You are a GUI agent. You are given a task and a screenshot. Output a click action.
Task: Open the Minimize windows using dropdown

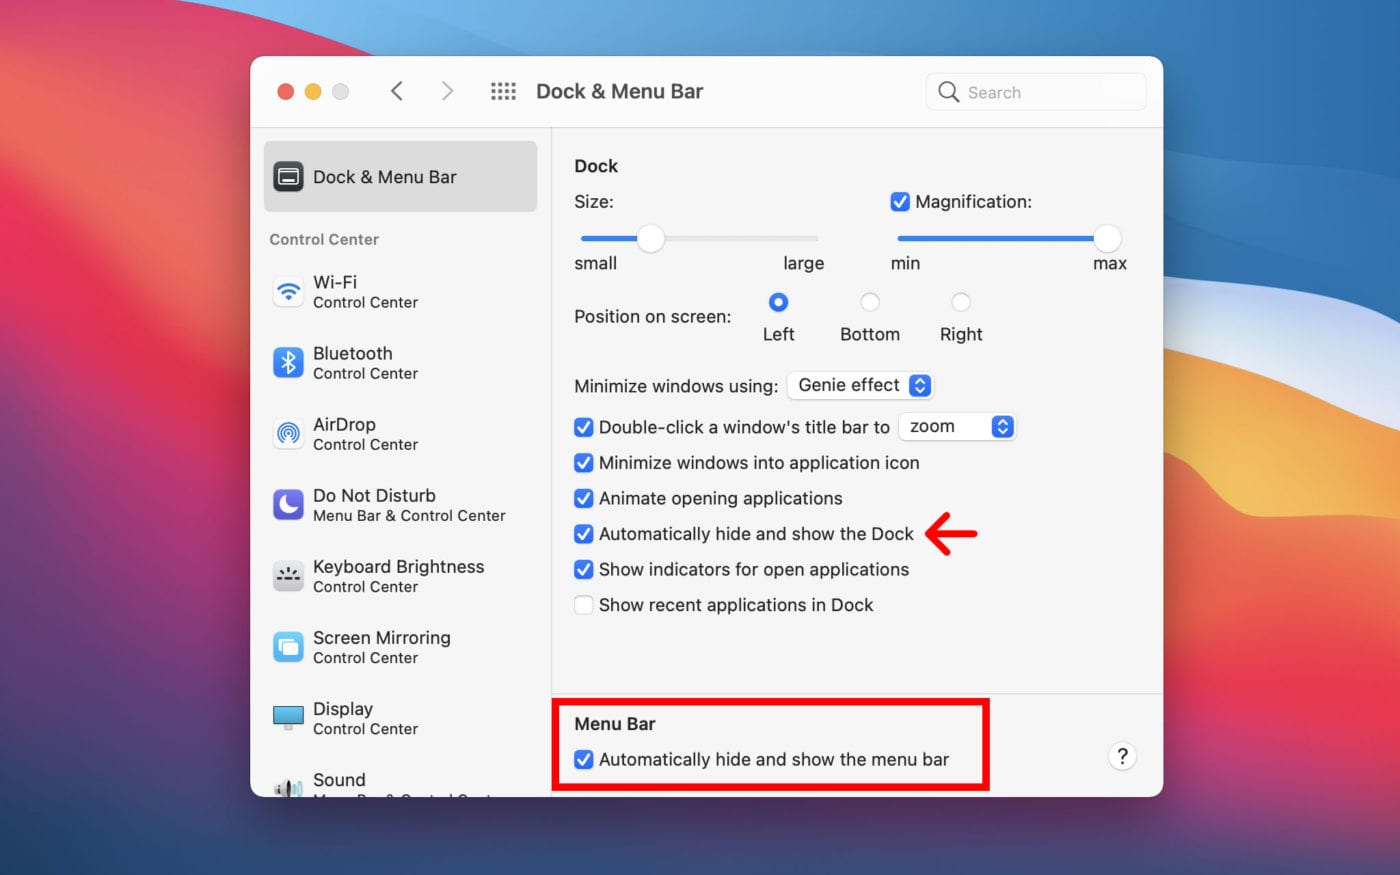point(860,385)
